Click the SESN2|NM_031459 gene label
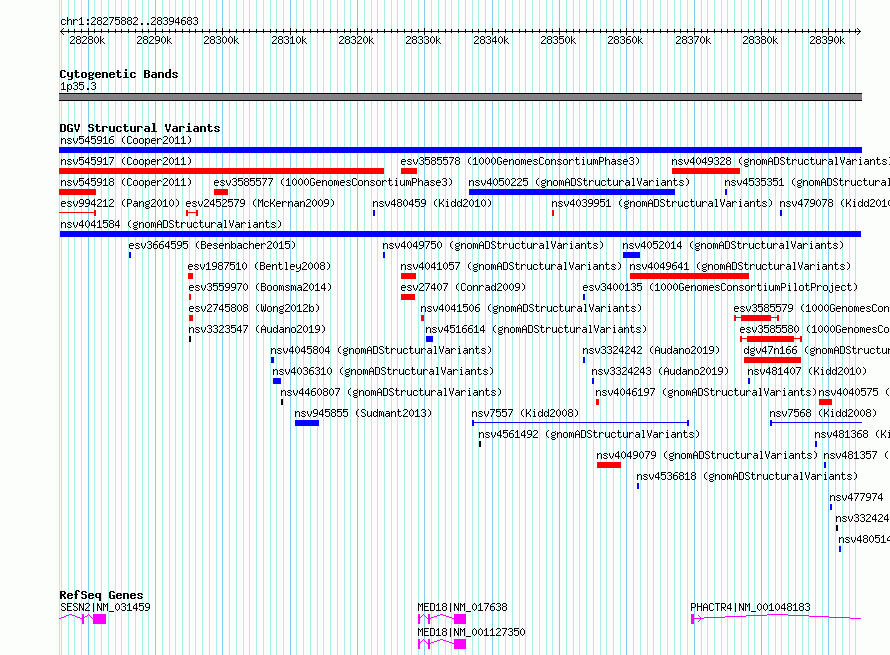The image size is (890, 655). click(105, 607)
